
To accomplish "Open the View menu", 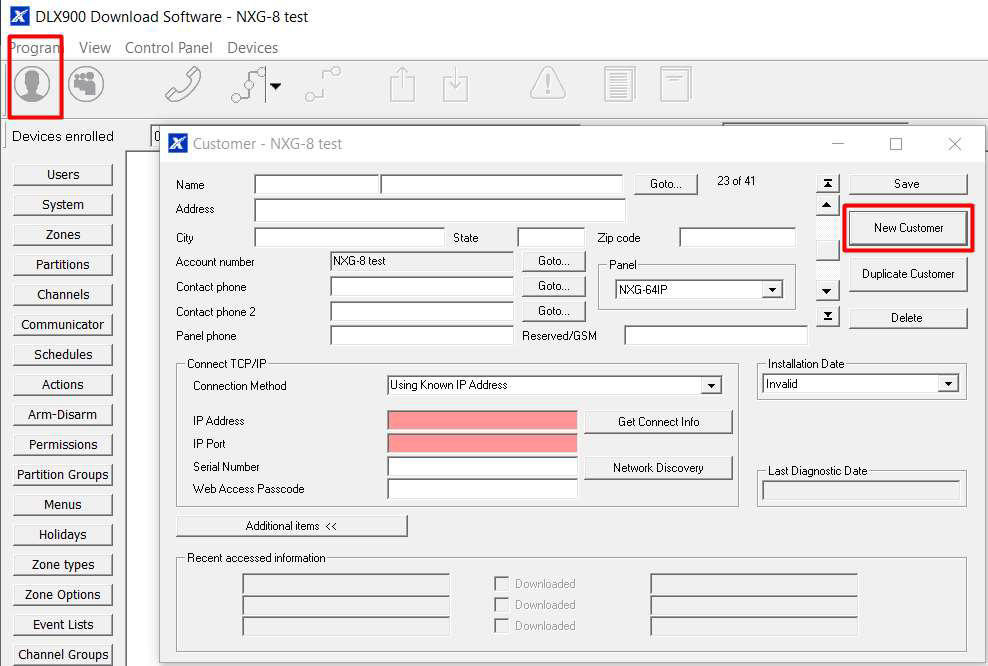I will 95,48.
